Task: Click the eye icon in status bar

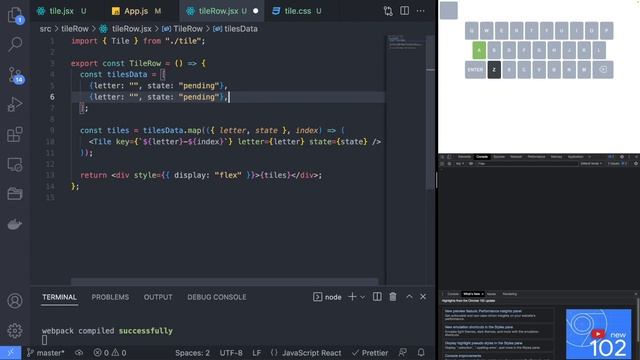Action: click(79, 353)
